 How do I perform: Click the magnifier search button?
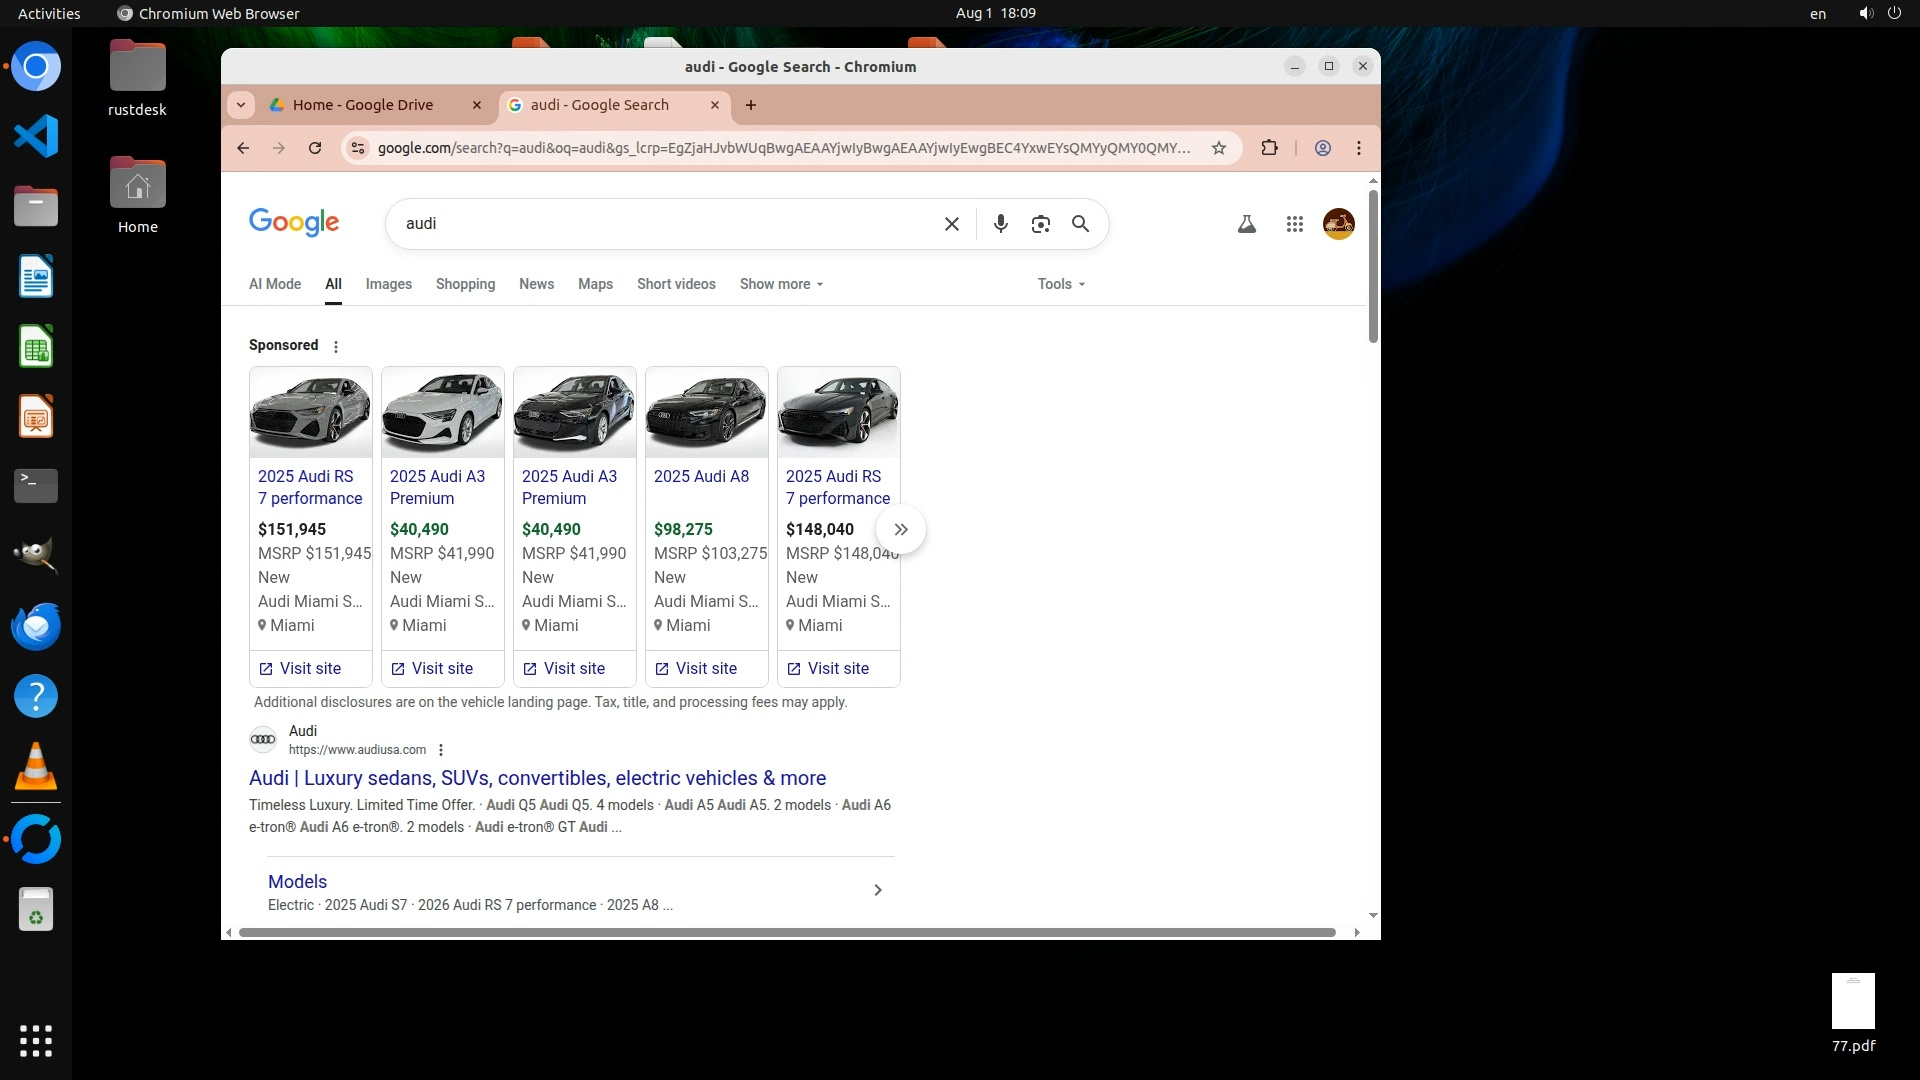(x=1080, y=224)
